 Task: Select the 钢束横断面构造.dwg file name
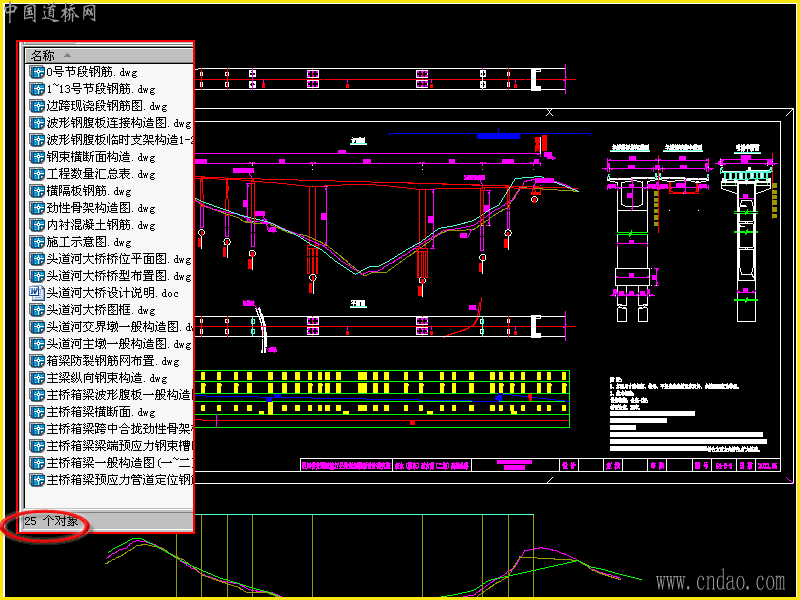[101, 157]
